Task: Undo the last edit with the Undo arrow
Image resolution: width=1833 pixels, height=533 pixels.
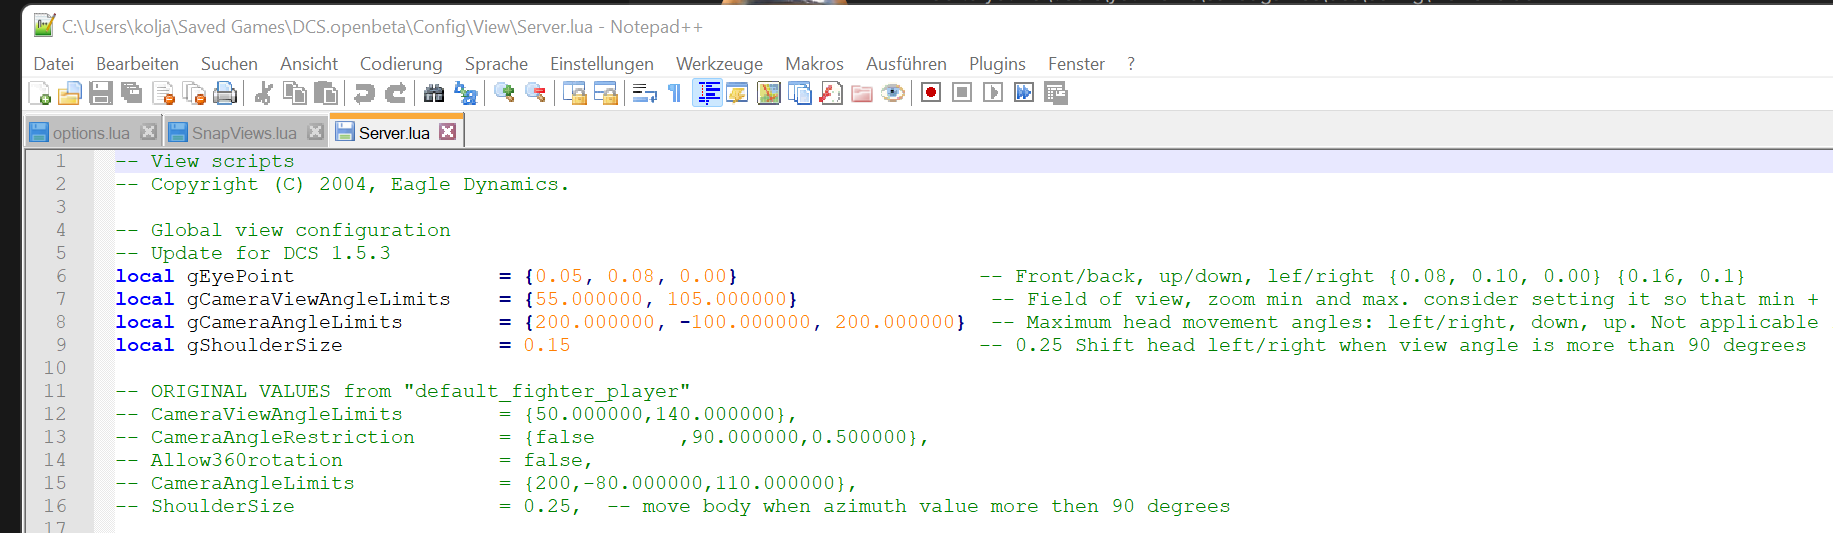Action: (x=364, y=94)
